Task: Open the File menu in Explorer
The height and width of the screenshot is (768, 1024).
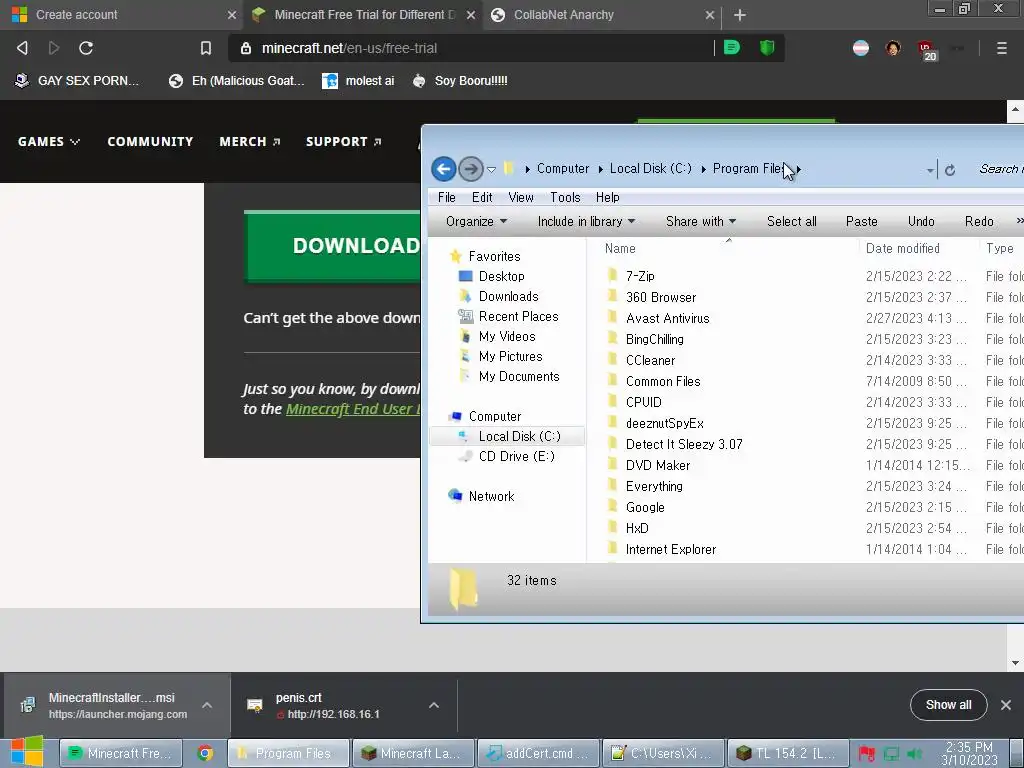Action: tap(447, 197)
